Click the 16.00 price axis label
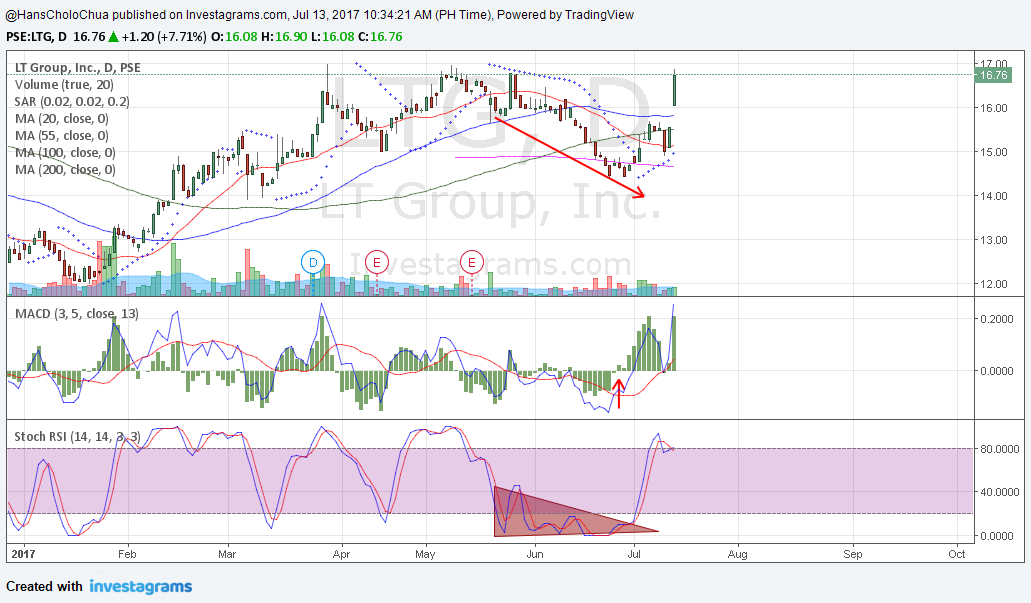 pos(994,108)
